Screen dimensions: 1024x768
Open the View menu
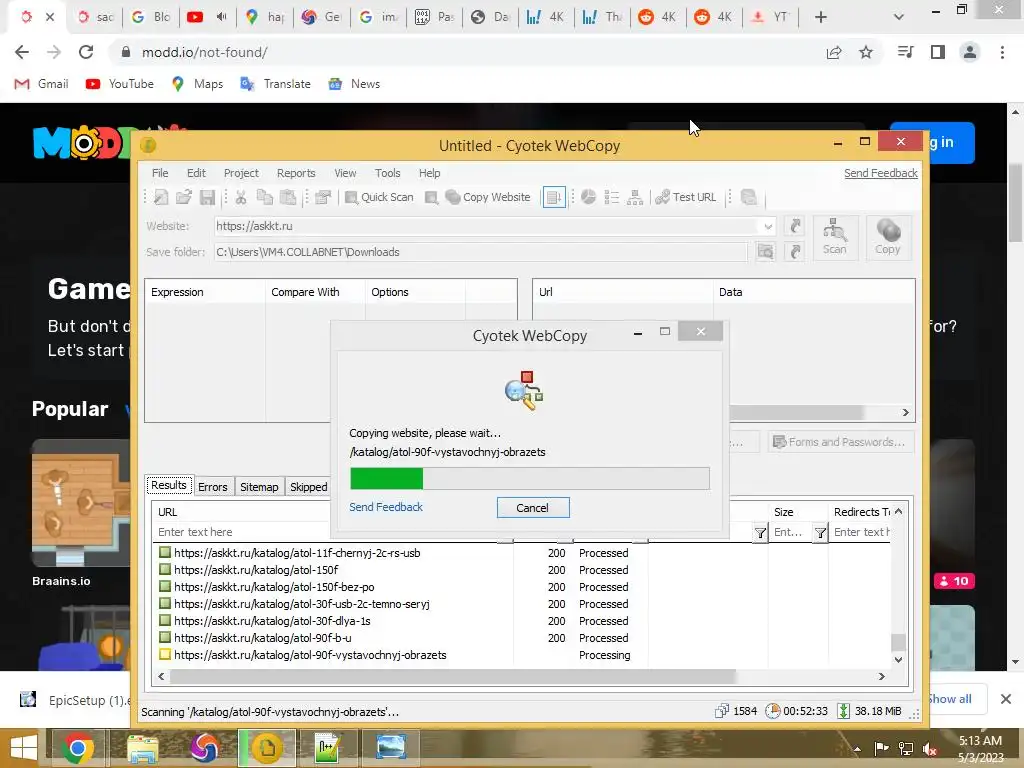[345, 173]
